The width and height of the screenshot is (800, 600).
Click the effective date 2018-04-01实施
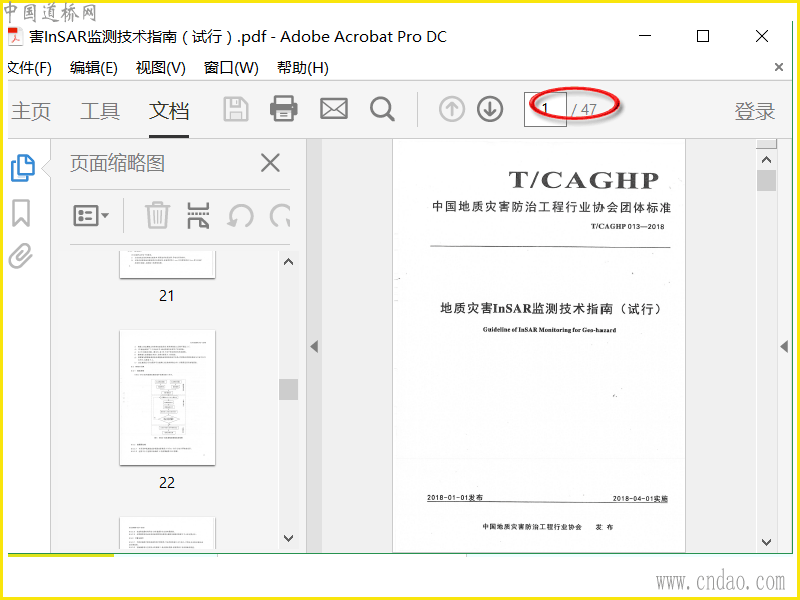tap(640, 498)
